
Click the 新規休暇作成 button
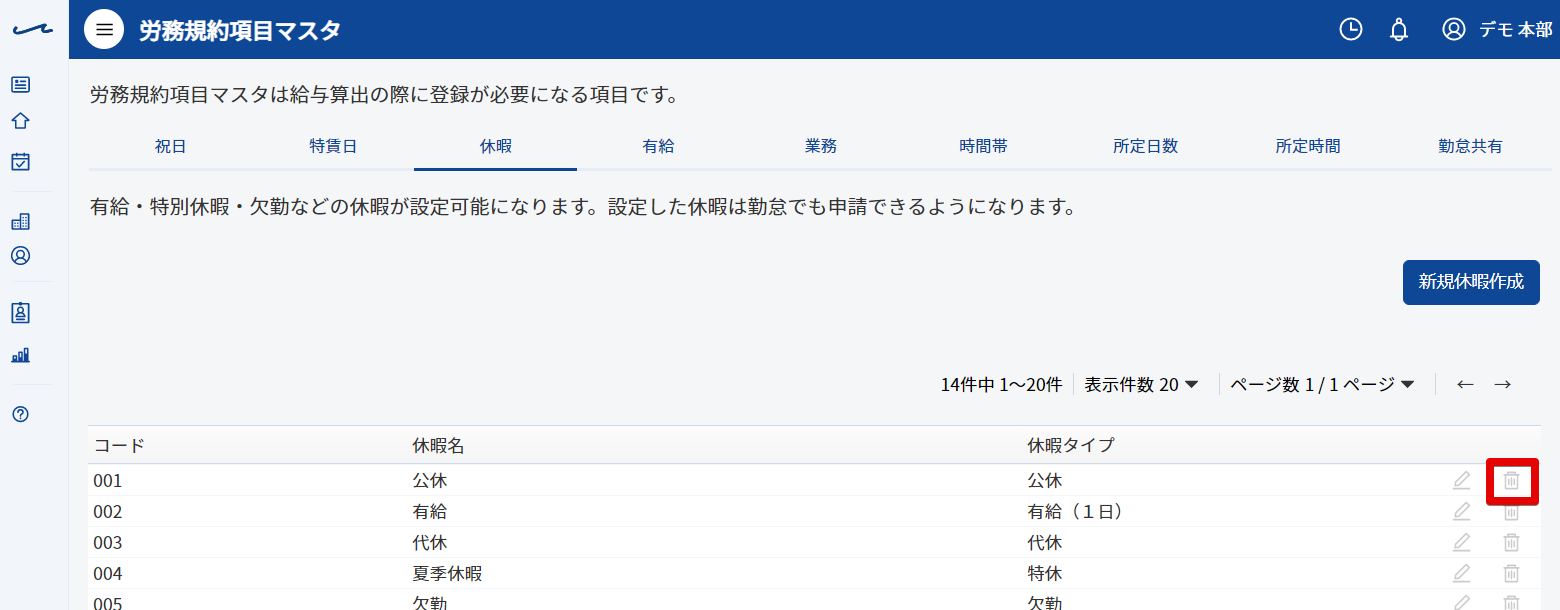point(1471,282)
